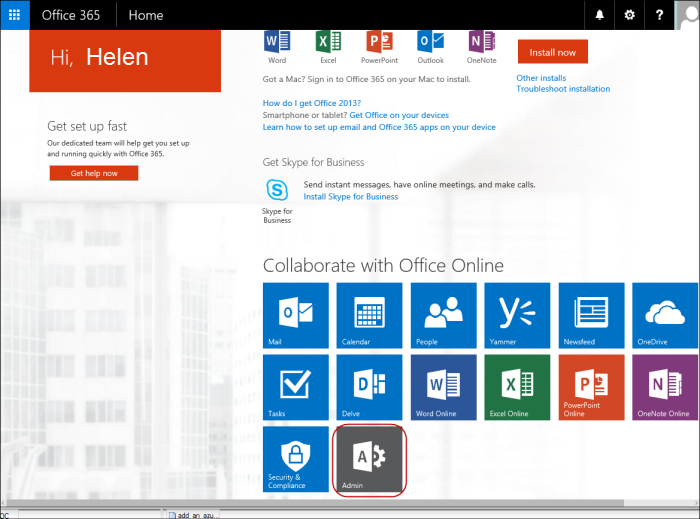Click the user profile picture

688,16
